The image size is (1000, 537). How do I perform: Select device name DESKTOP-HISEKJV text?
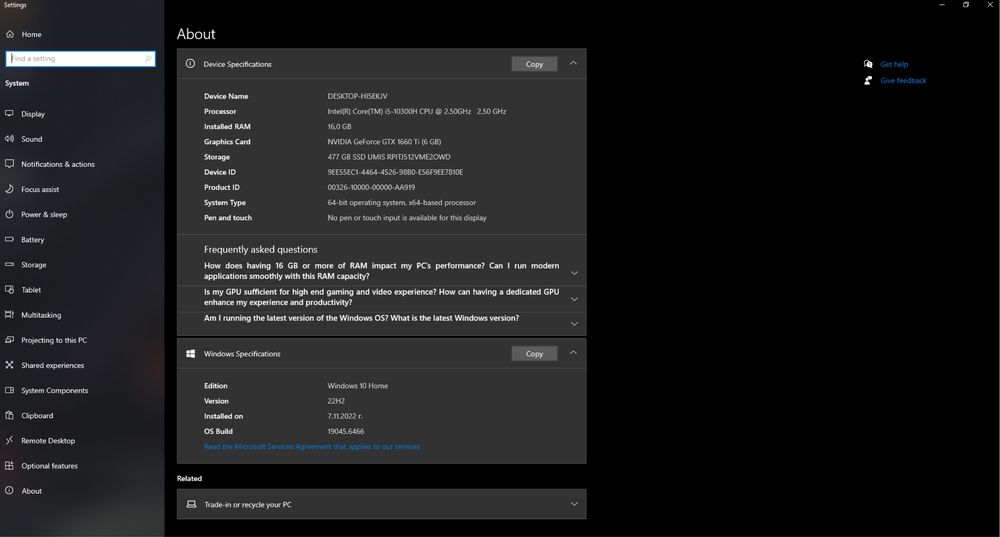click(357, 96)
